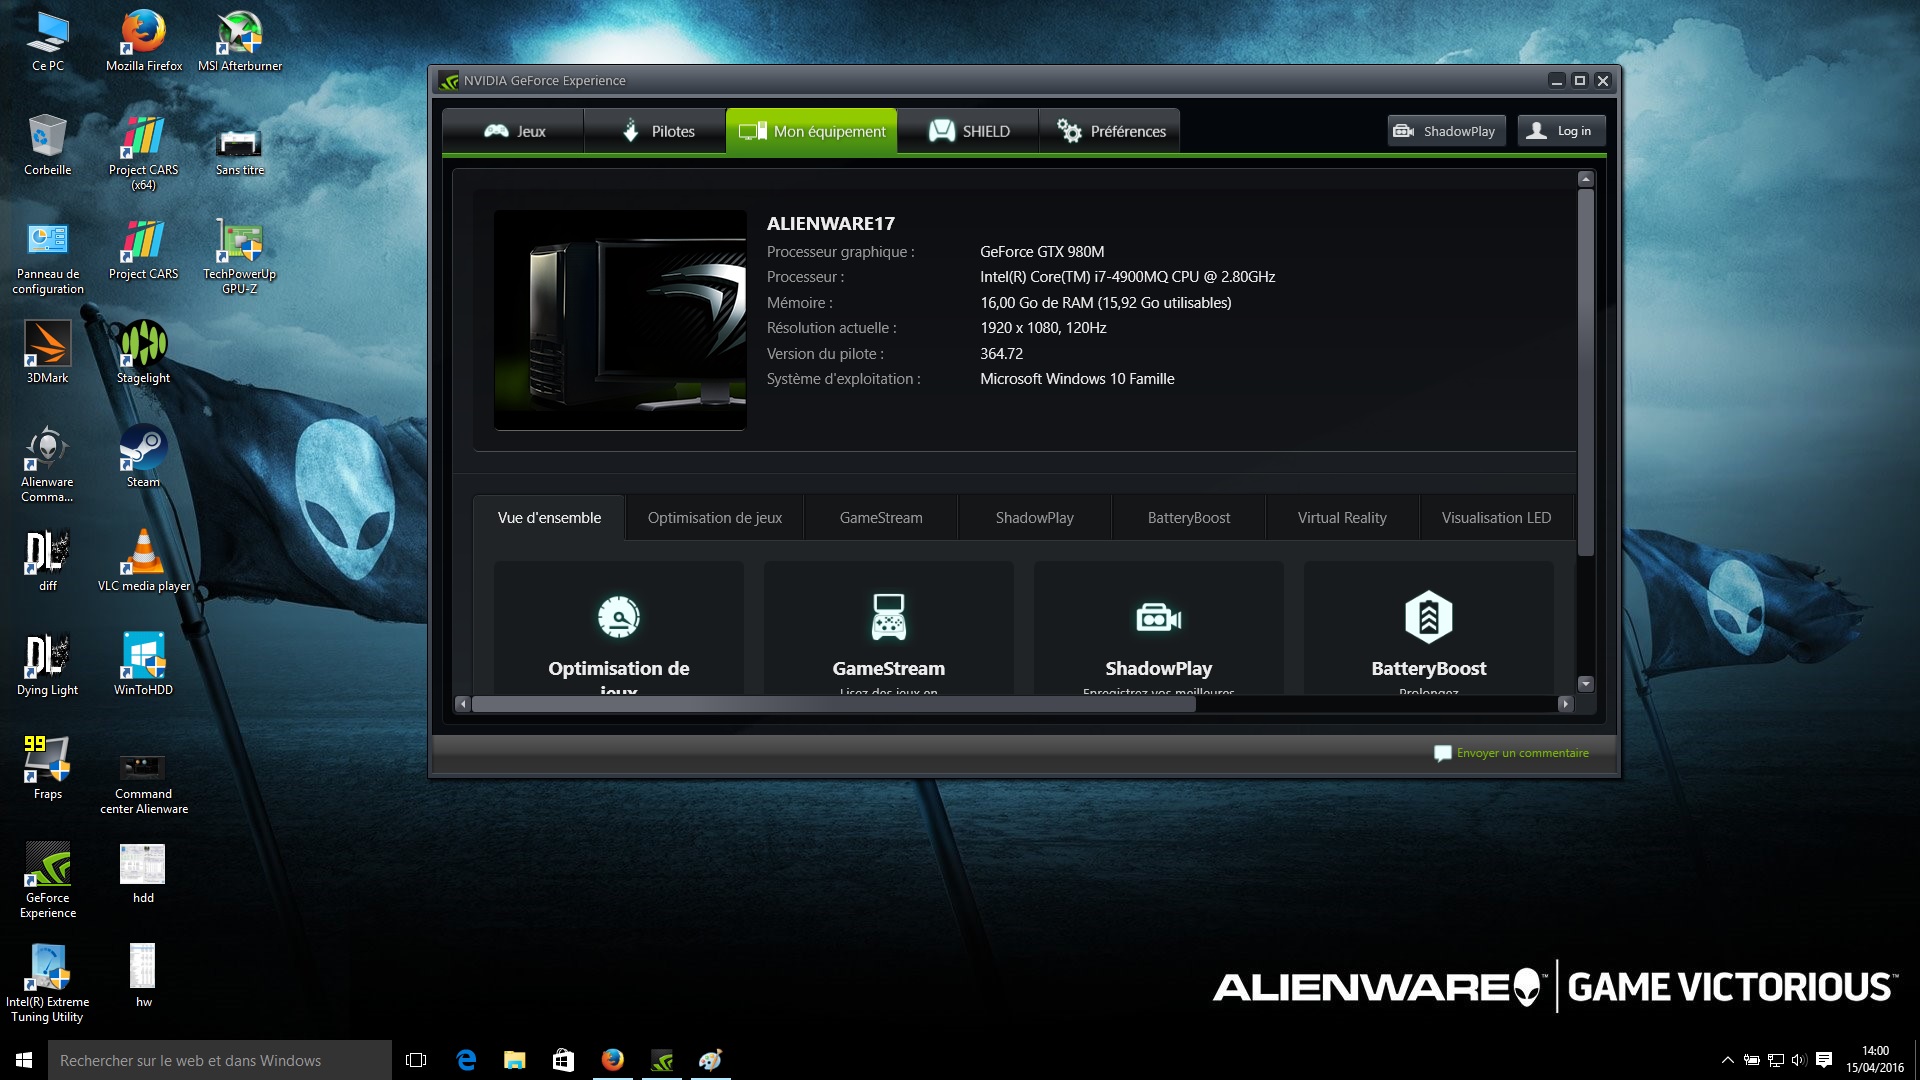Select the GeForce Experience desktop icon
This screenshot has width=1920, height=1080.
pos(48,880)
